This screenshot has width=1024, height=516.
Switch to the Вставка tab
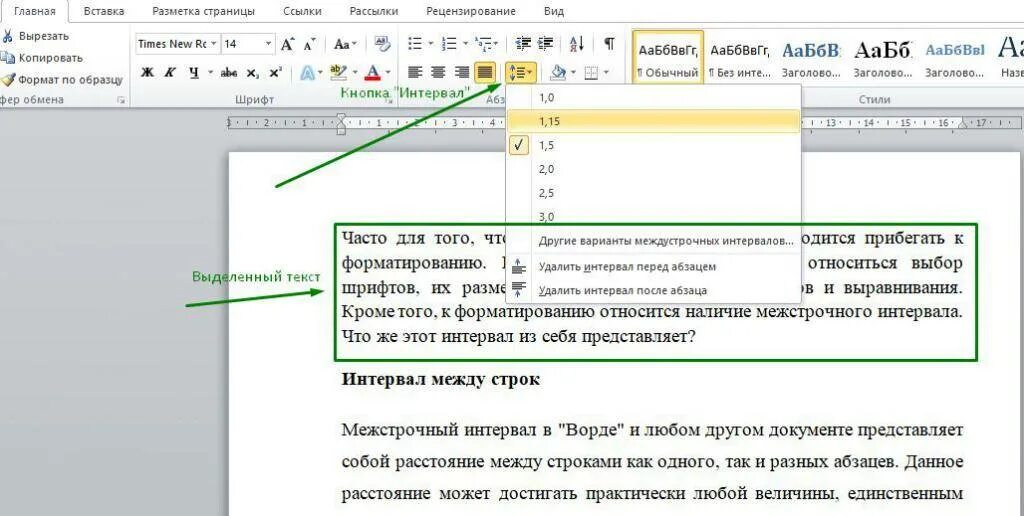tap(104, 11)
